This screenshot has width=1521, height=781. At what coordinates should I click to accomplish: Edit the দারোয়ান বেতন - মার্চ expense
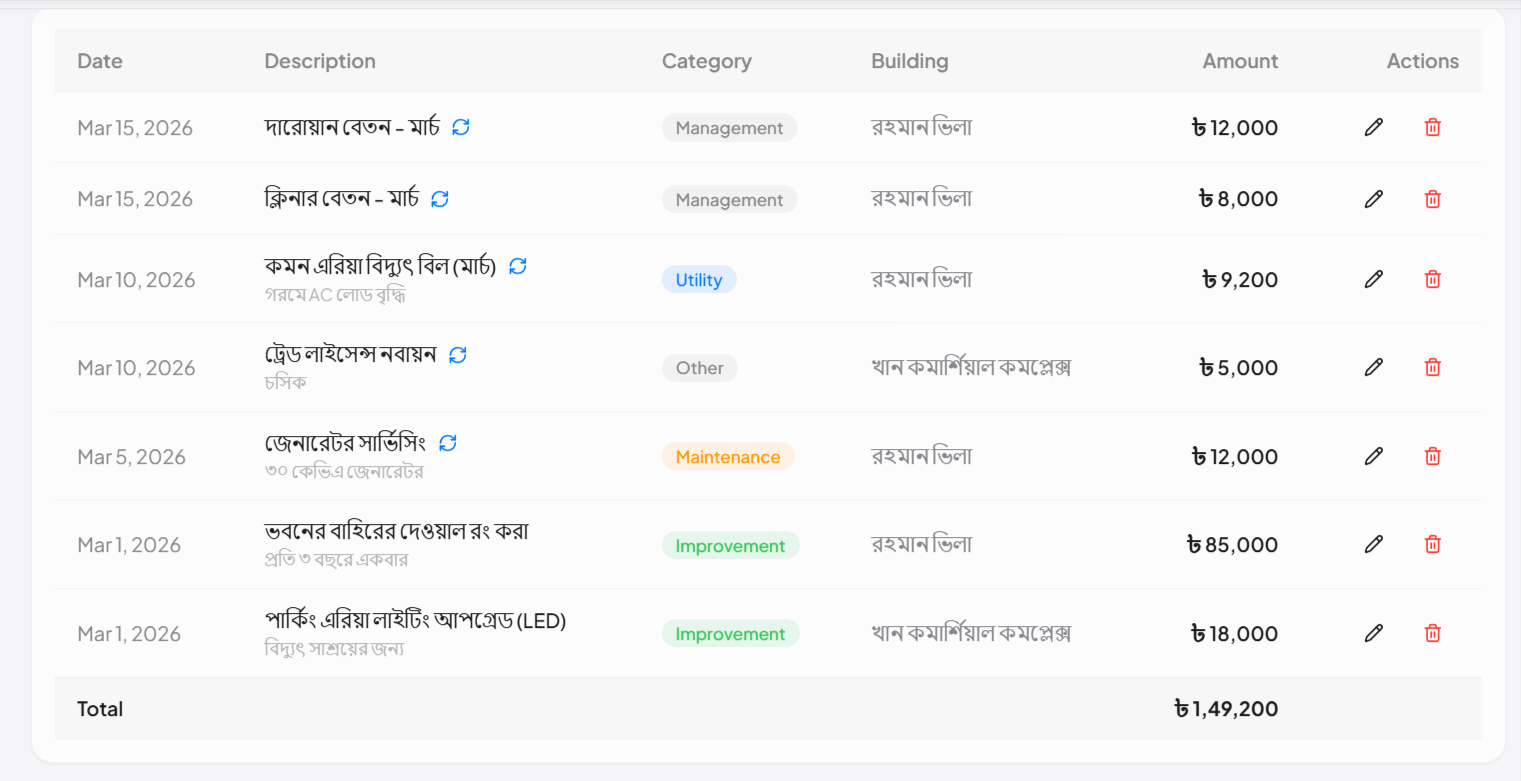(x=1374, y=127)
